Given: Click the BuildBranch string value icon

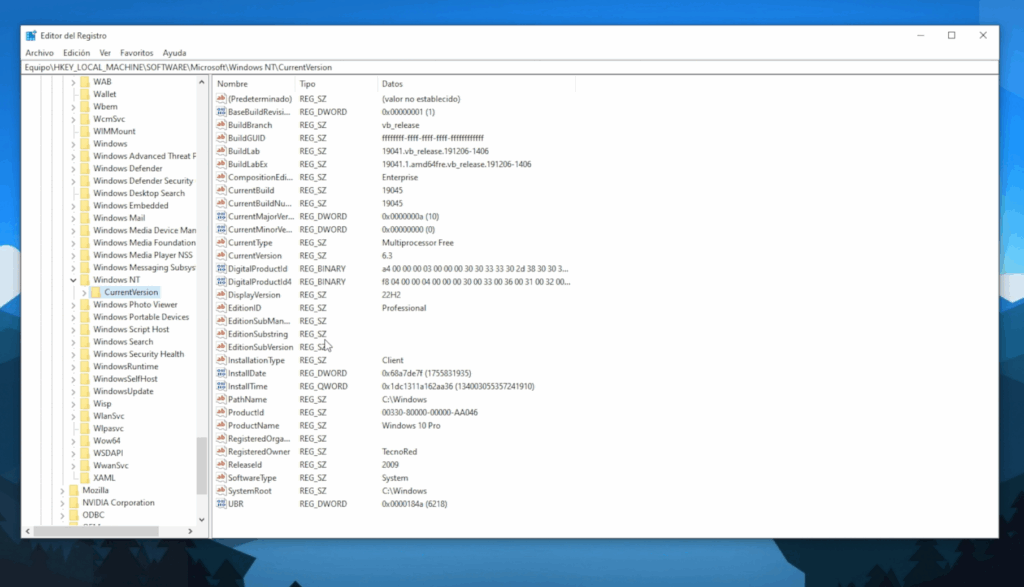Looking at the screenshot, I should point(221,125).
